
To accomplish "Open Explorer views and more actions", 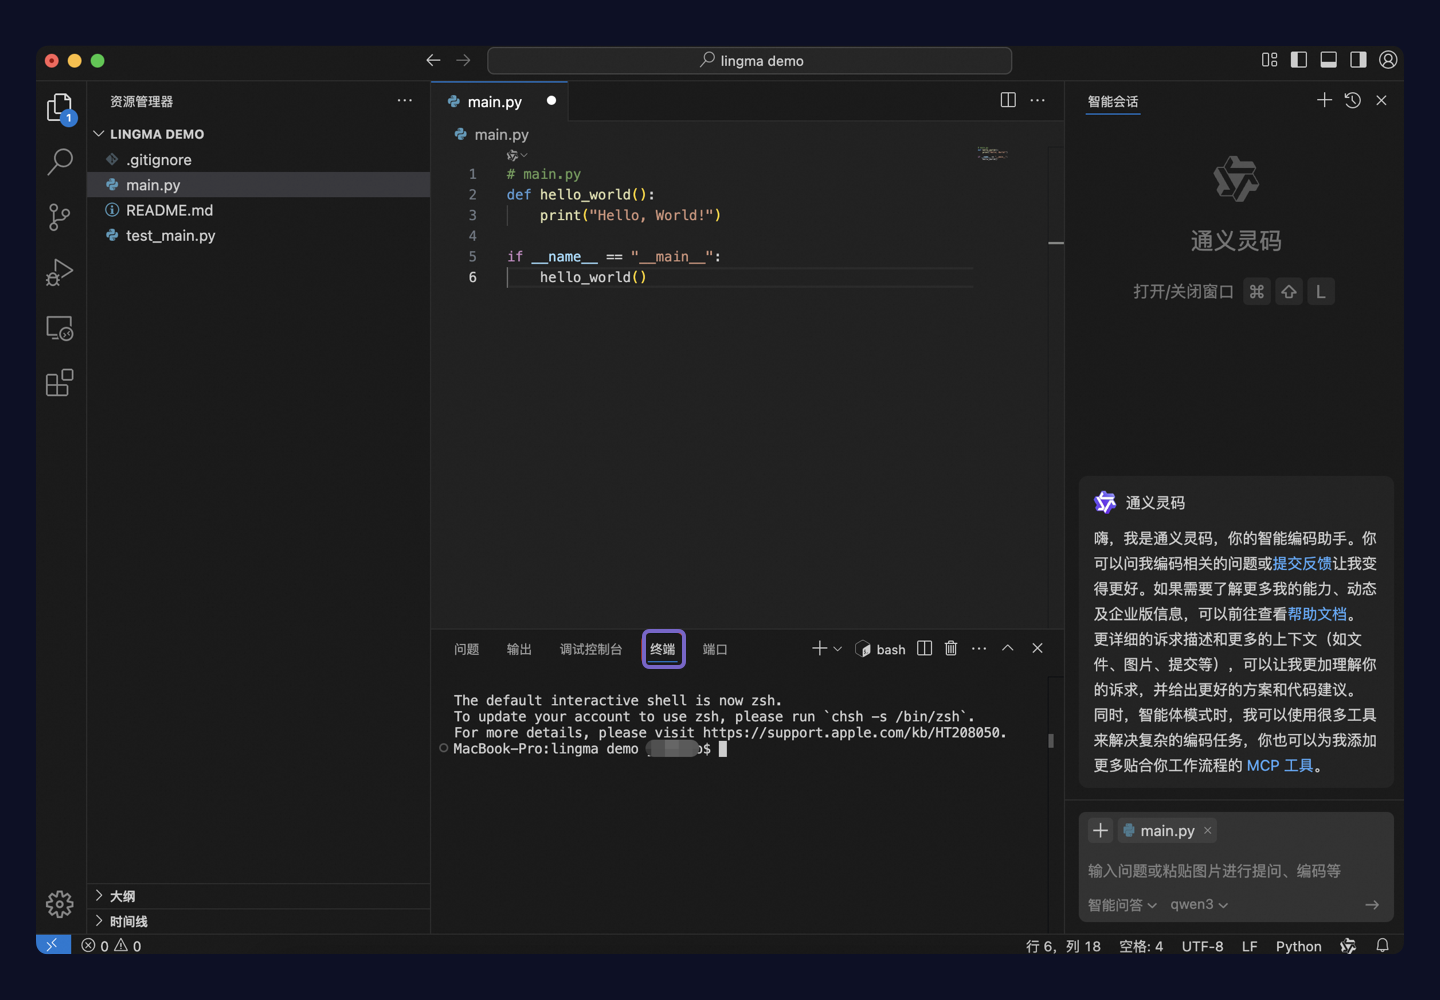I will [x=404, y=100].
